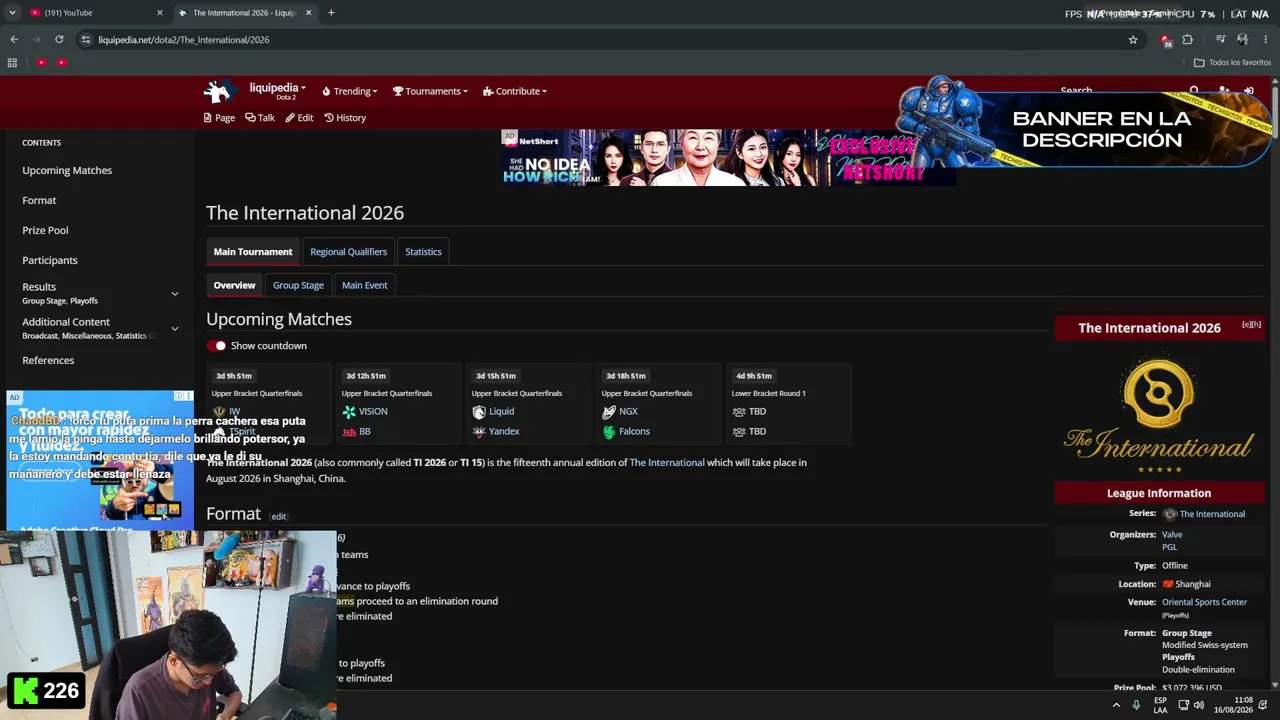Jump to Prize Pool in contents
Image resolution: width=1280 pixels, height=720 pixels.
click(45, 230)
